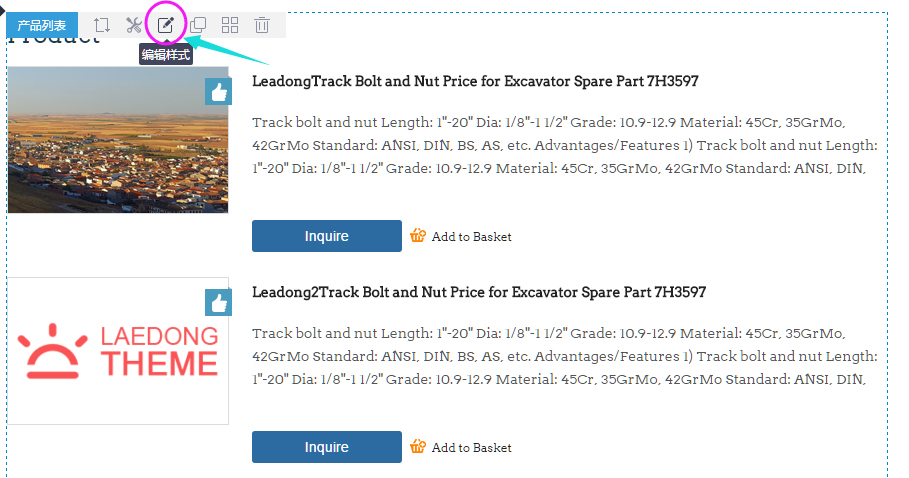Click the edit style pencil icon

(x=166, y=25)
